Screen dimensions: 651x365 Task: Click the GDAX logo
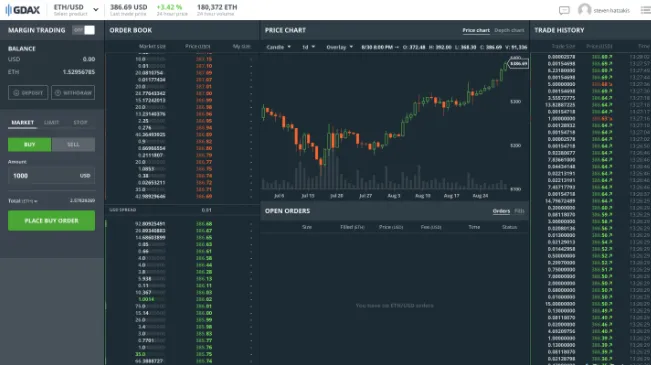pos(23,10)
